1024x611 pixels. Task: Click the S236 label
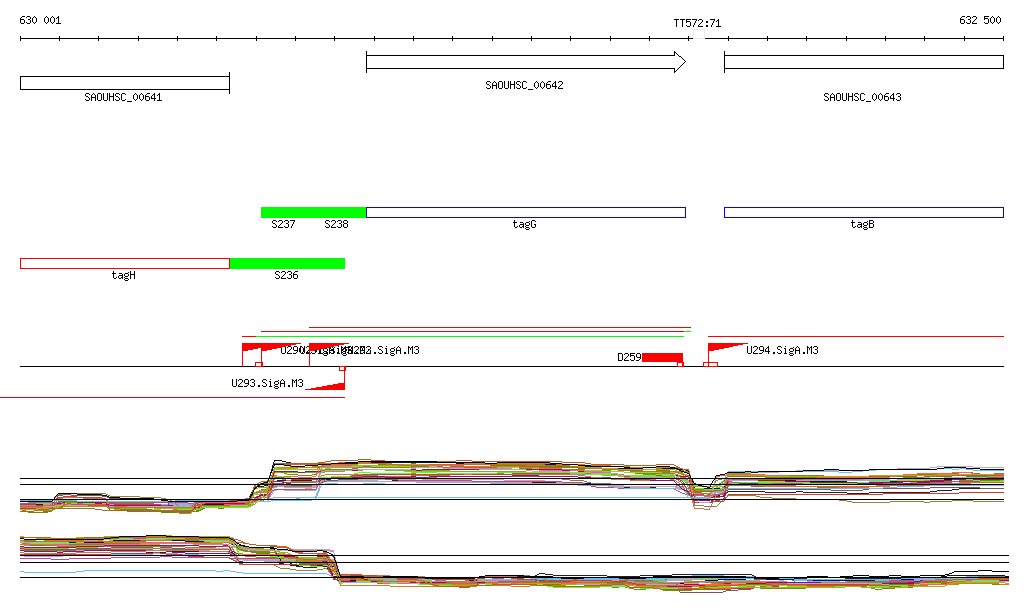click(x=286, y=275)
